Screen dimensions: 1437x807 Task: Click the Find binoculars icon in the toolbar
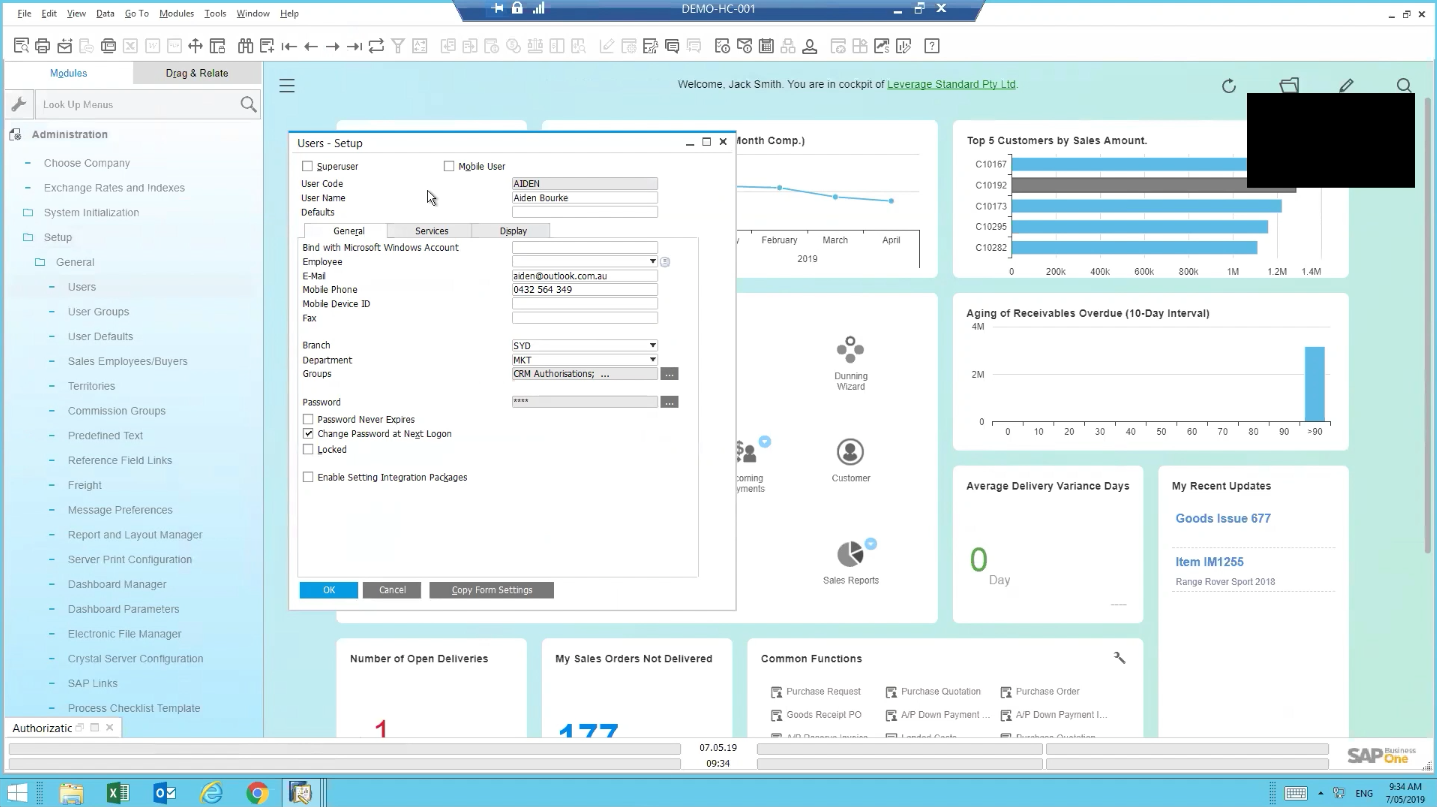[245, 46]
